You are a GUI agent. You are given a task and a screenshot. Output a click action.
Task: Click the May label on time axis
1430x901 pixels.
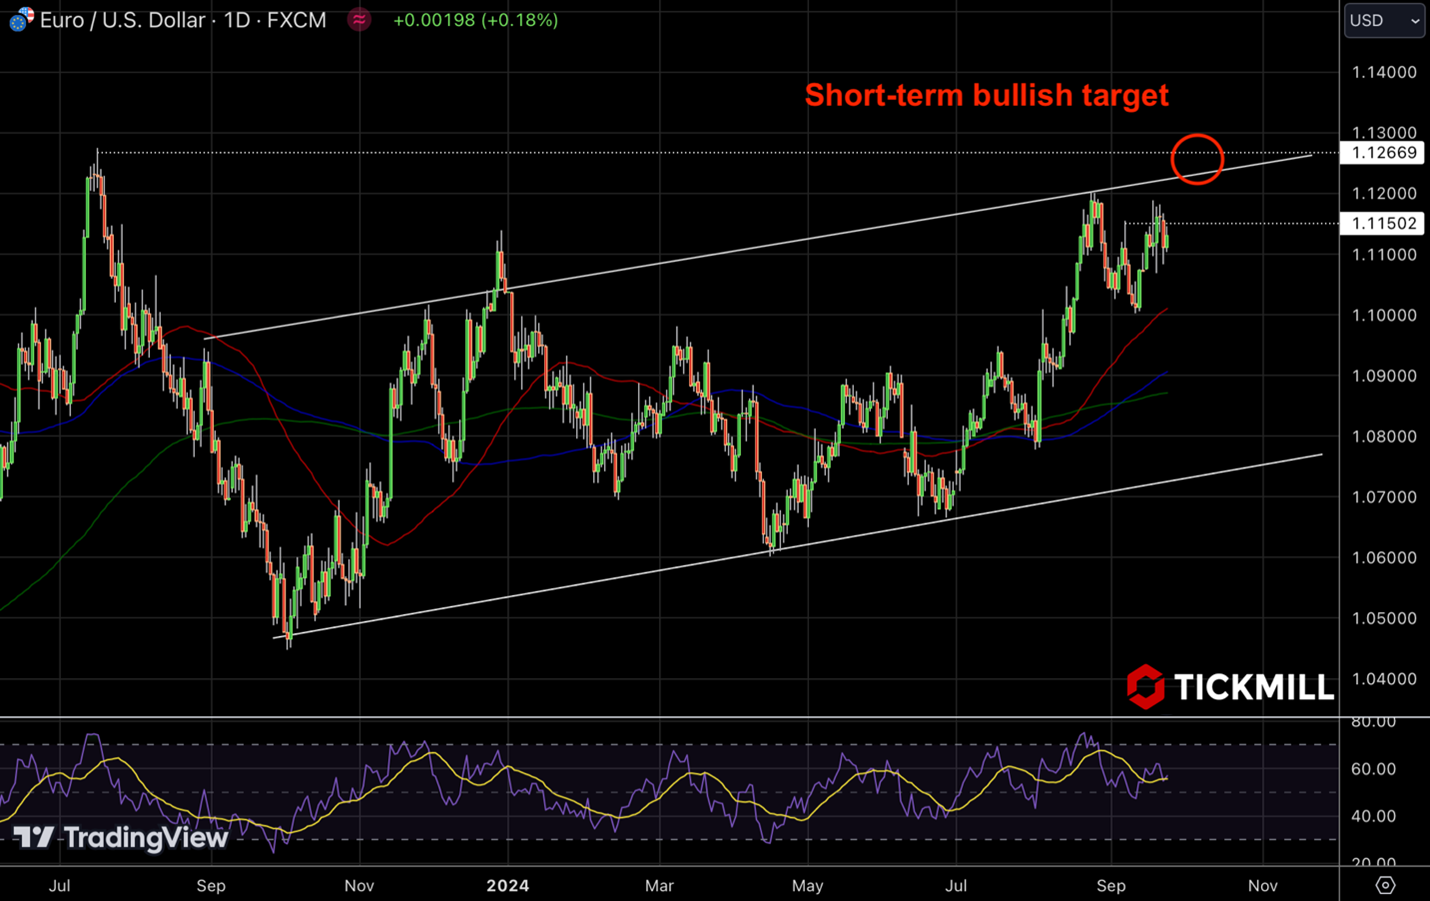pos(807,886)
